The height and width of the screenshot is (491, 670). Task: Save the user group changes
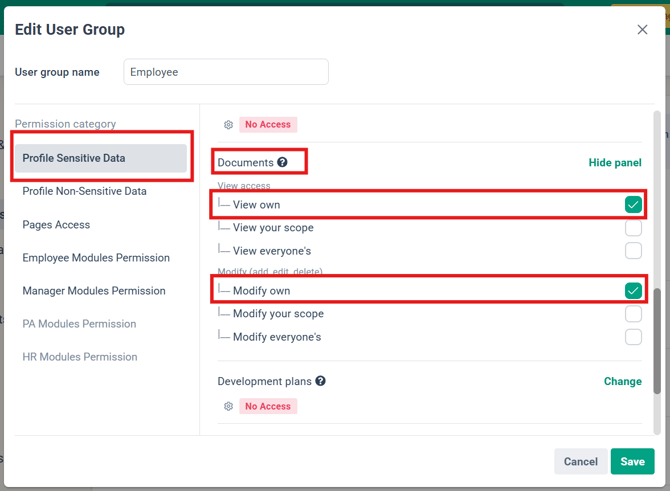632,461
